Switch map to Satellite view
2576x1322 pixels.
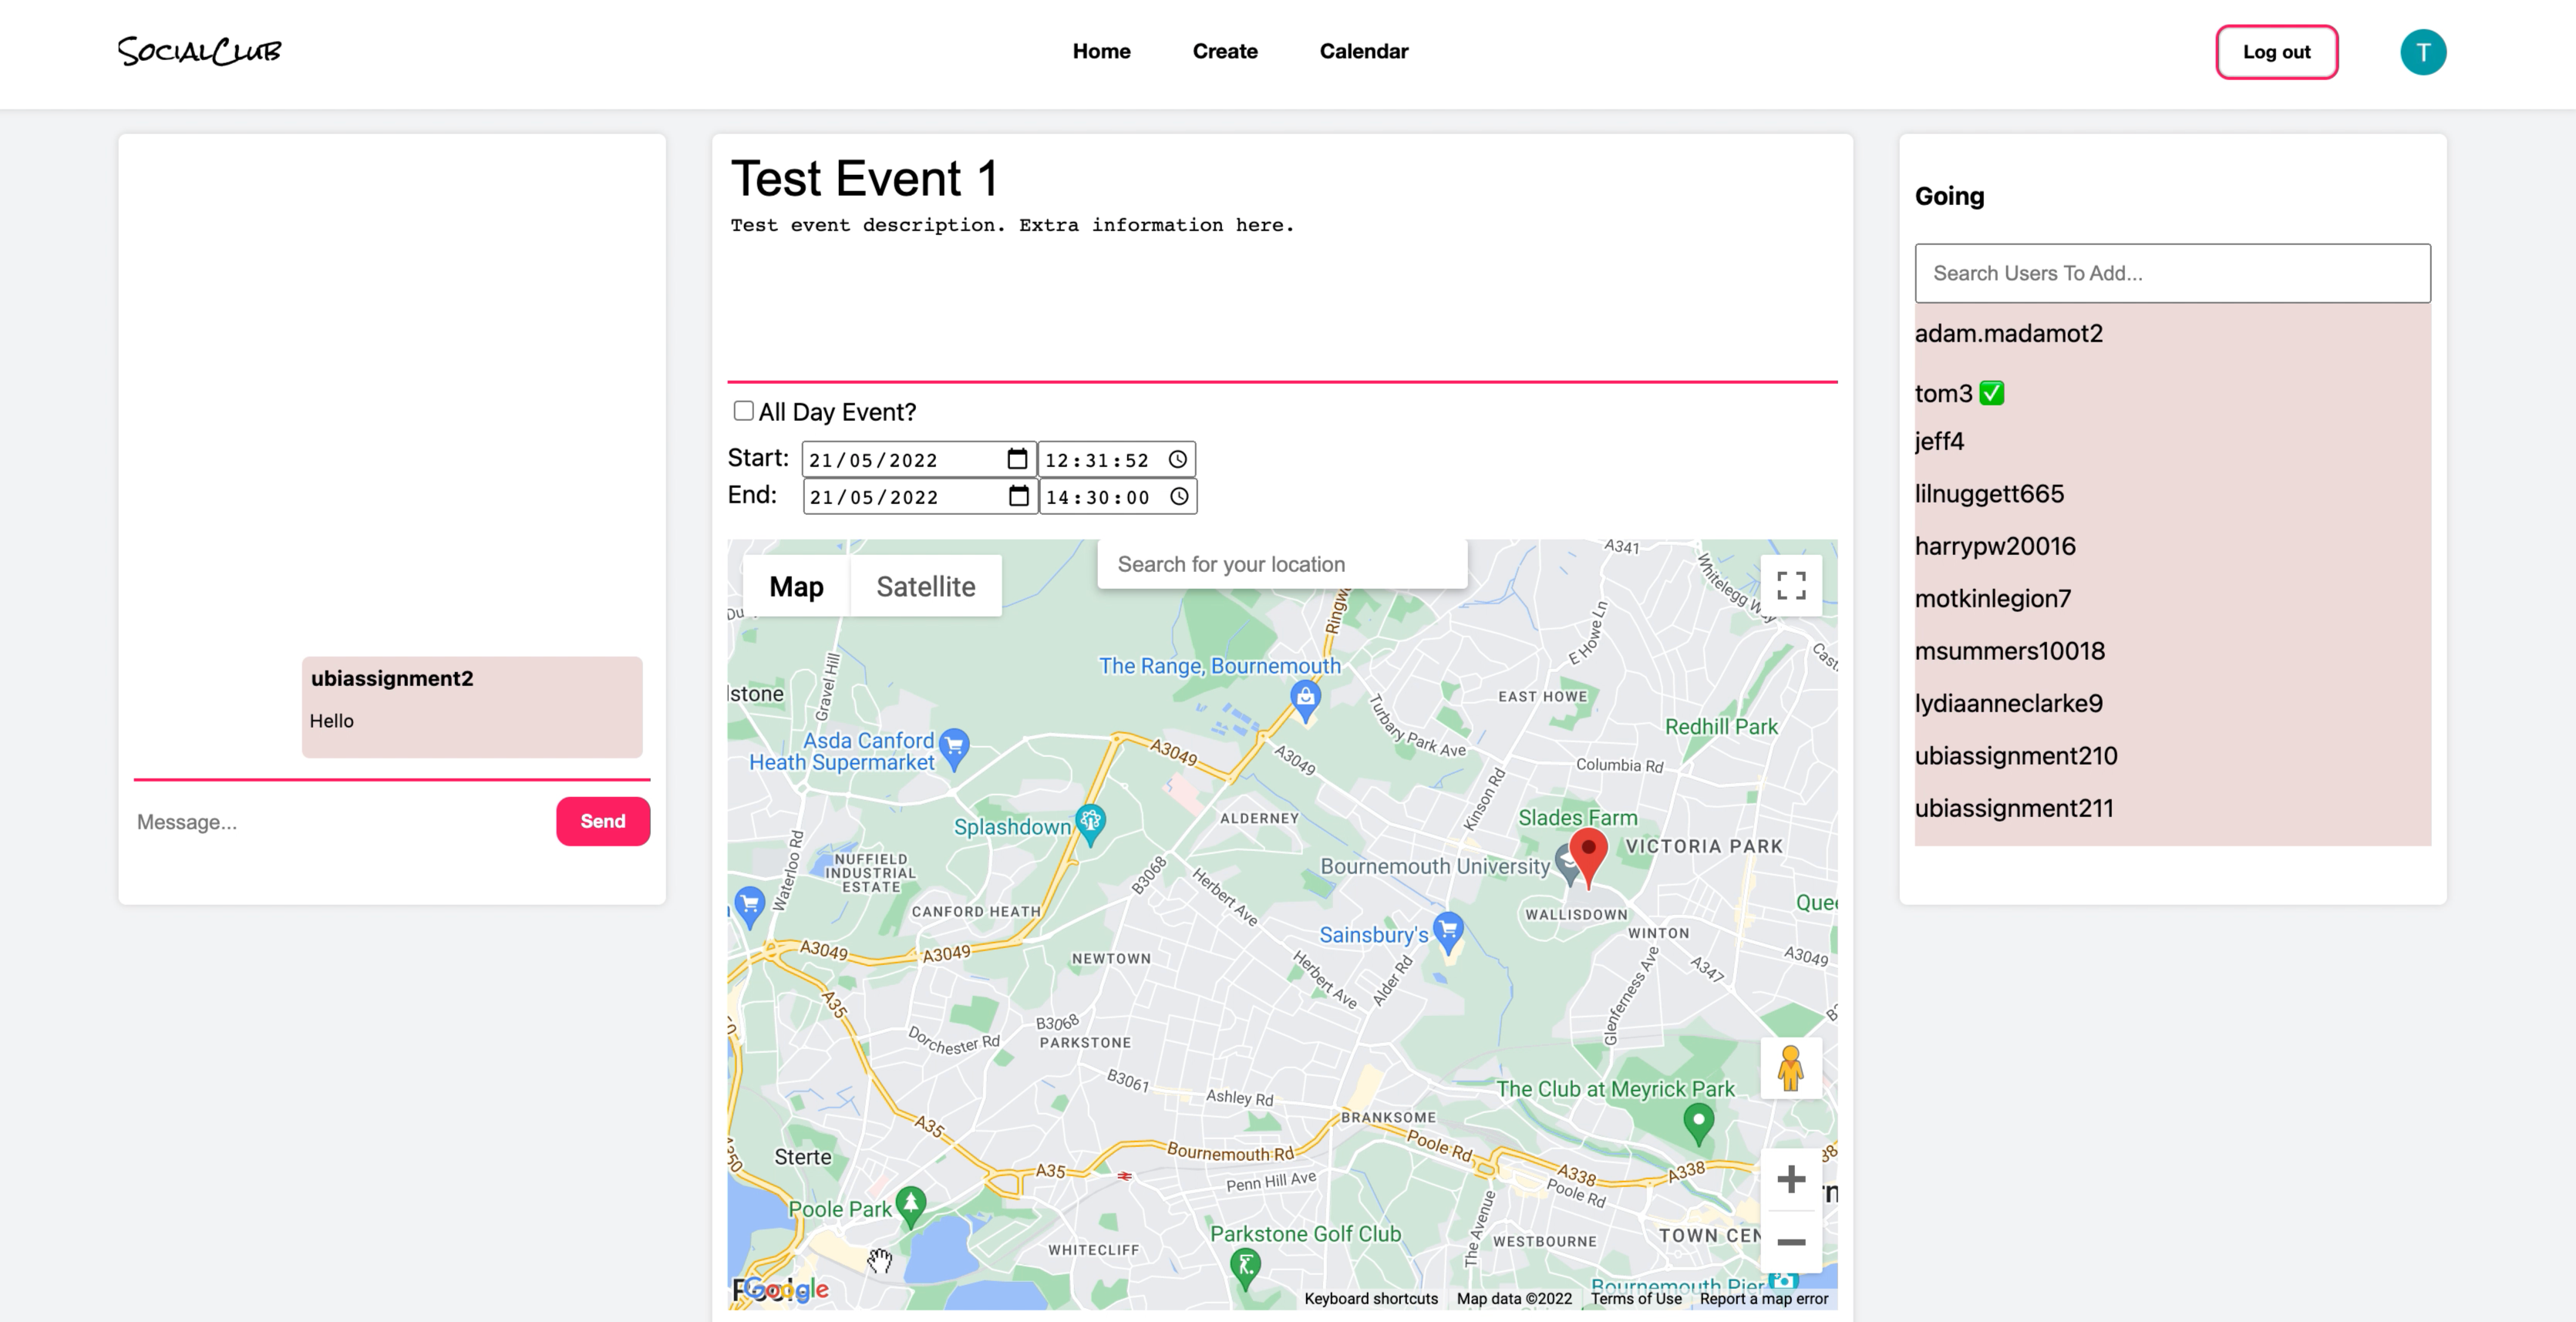click(925, 586)
